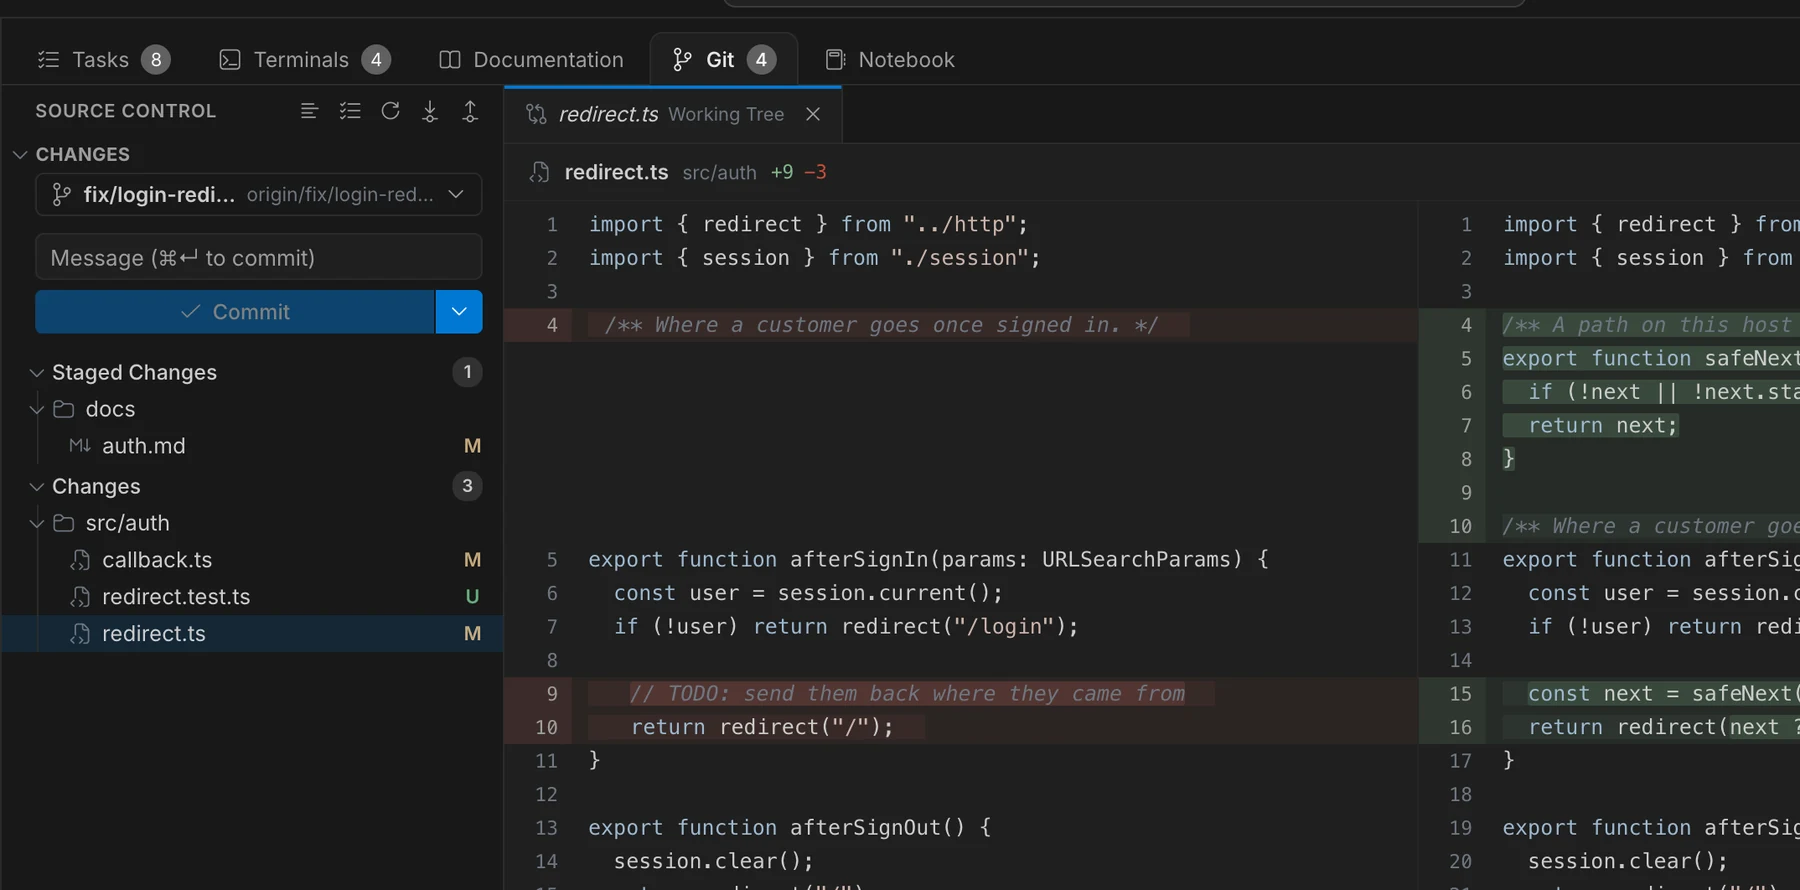1800x890 pixels.
Task: Click the commit message input field
Action: pyautogui.click(x=259, y=257)
